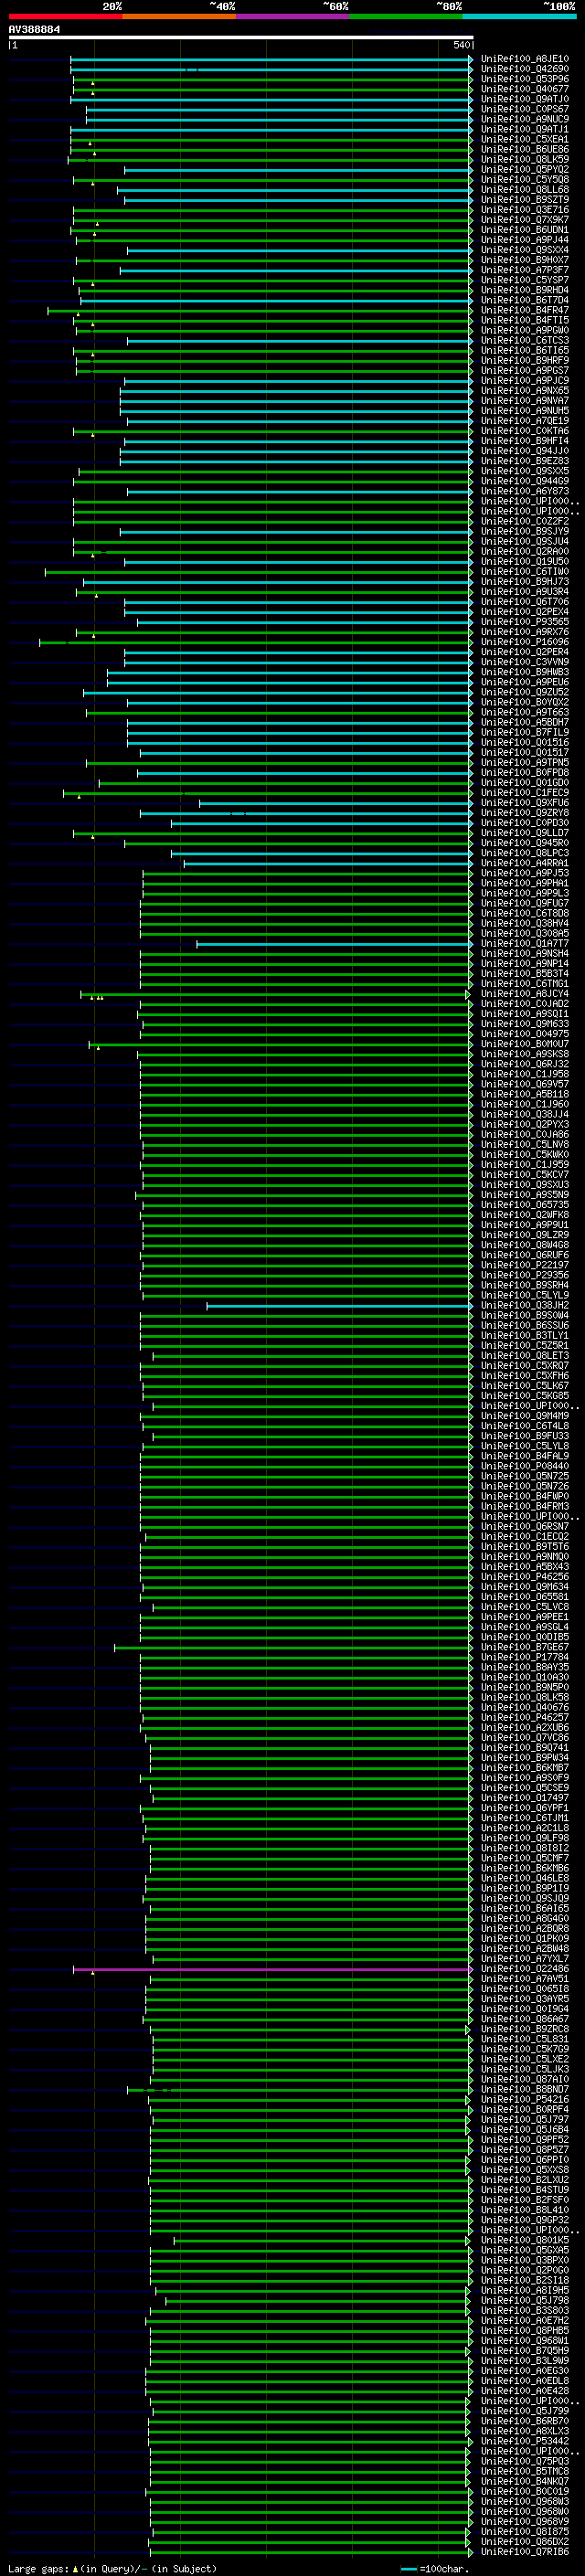Select the UniRef100_B6T7D4 entry
The image size is (585, 2576).
(x=525, y=300)
